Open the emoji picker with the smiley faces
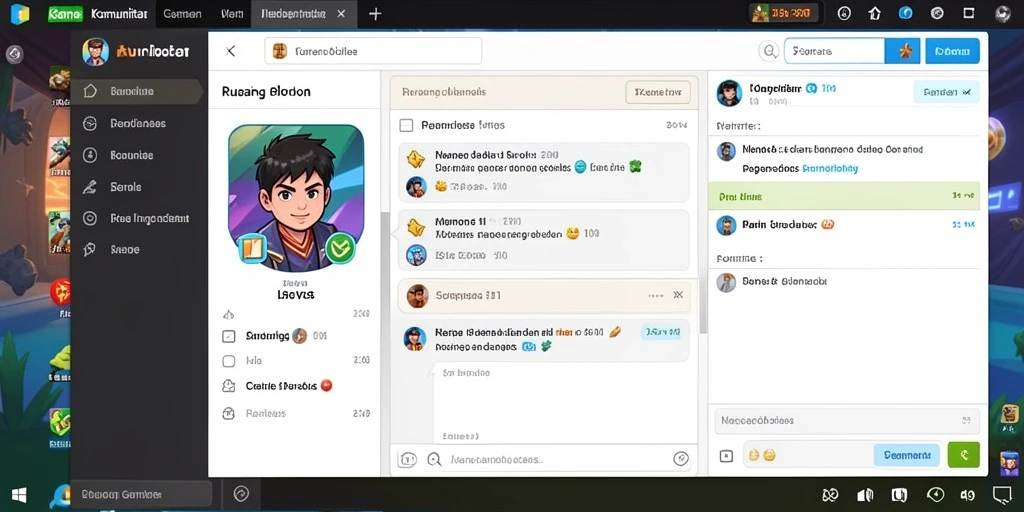 click(x=761, y=455)
